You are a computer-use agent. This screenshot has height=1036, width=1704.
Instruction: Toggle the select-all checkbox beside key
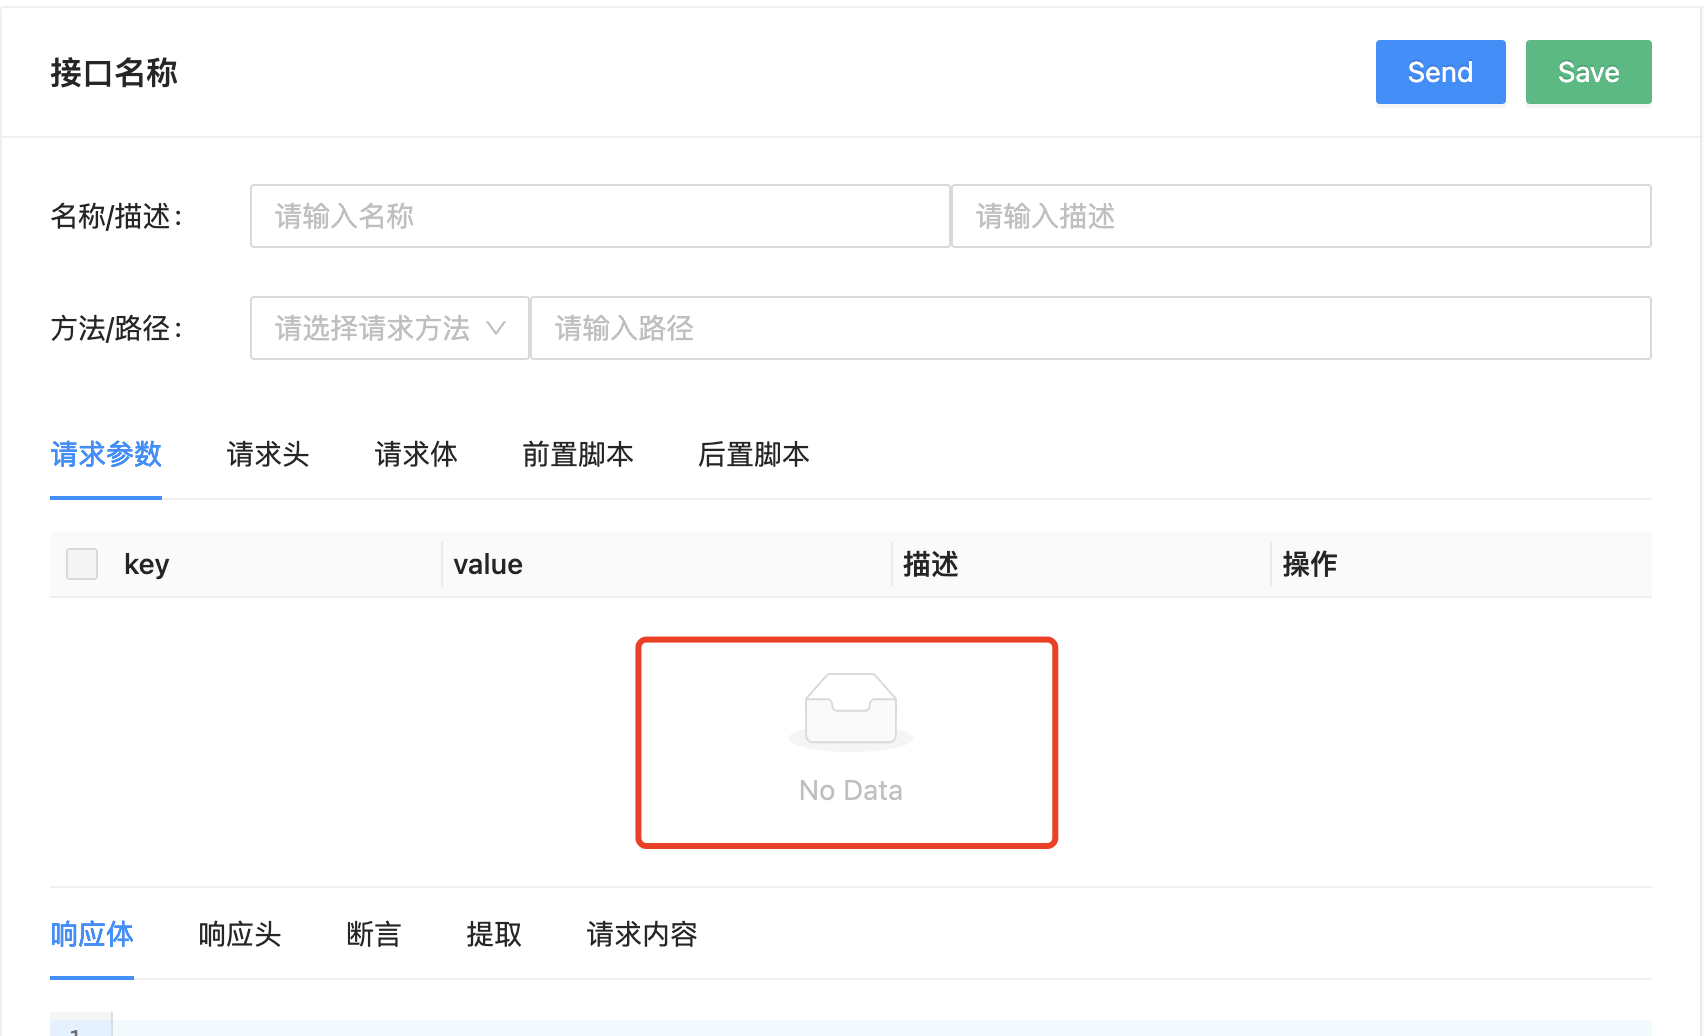[x=82, y=564]
